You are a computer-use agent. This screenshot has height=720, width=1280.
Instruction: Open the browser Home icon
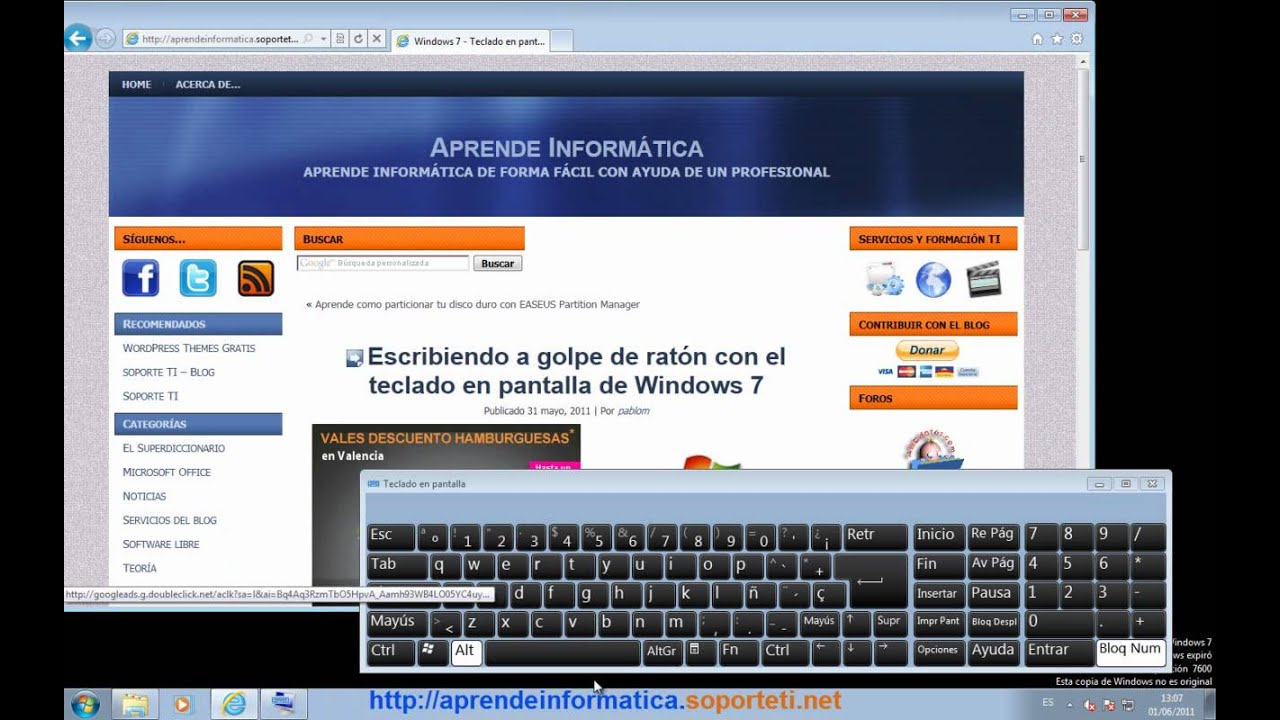[x=1037, y=39]
